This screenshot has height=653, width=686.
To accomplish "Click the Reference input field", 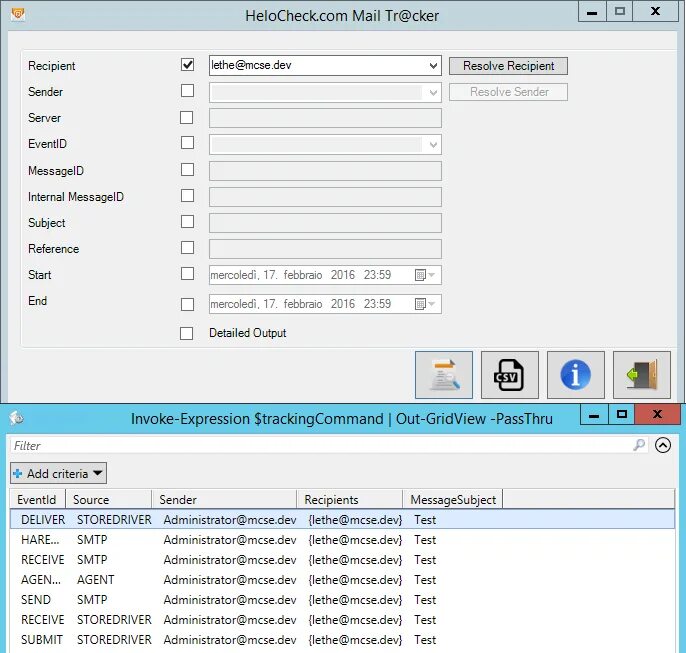I will pos(325,249).
